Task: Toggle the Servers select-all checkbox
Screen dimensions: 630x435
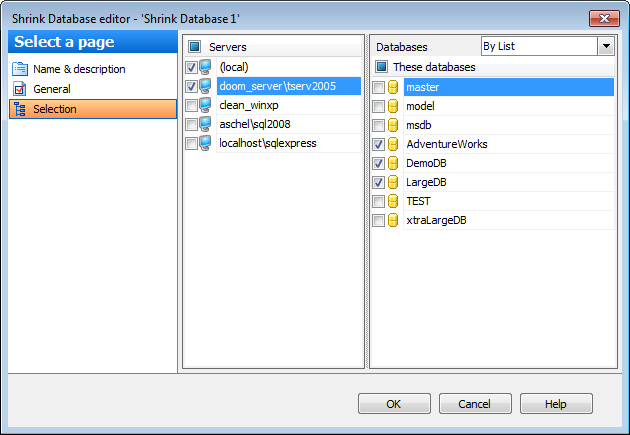Action: (x=194, y=47)
